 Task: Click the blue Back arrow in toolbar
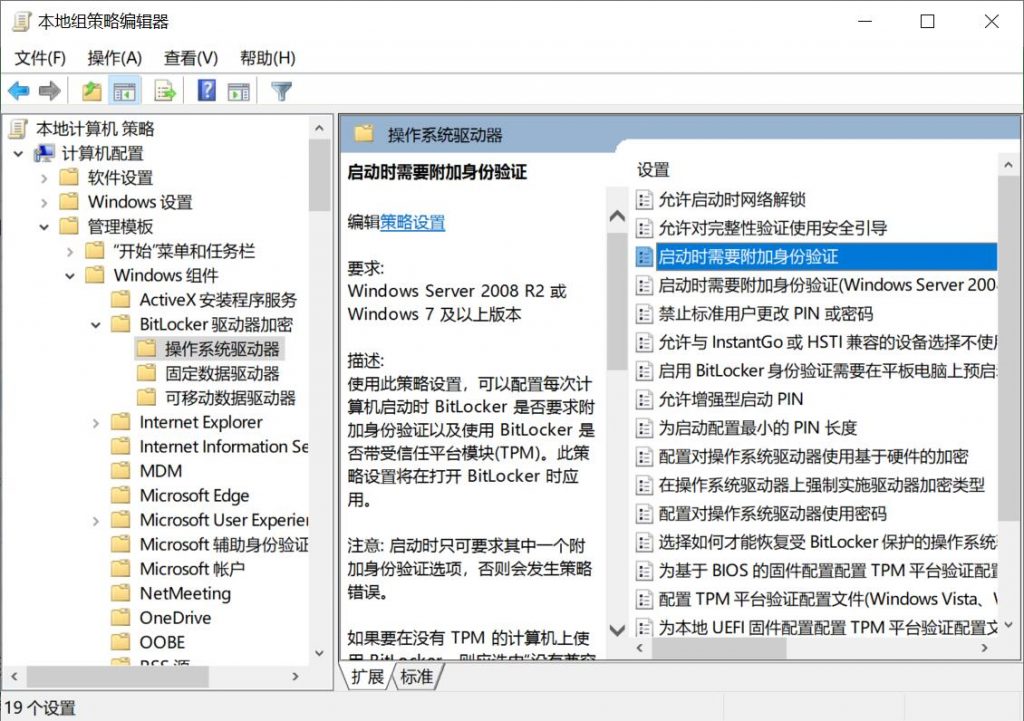pyautogui.click(x=18, y=92)
